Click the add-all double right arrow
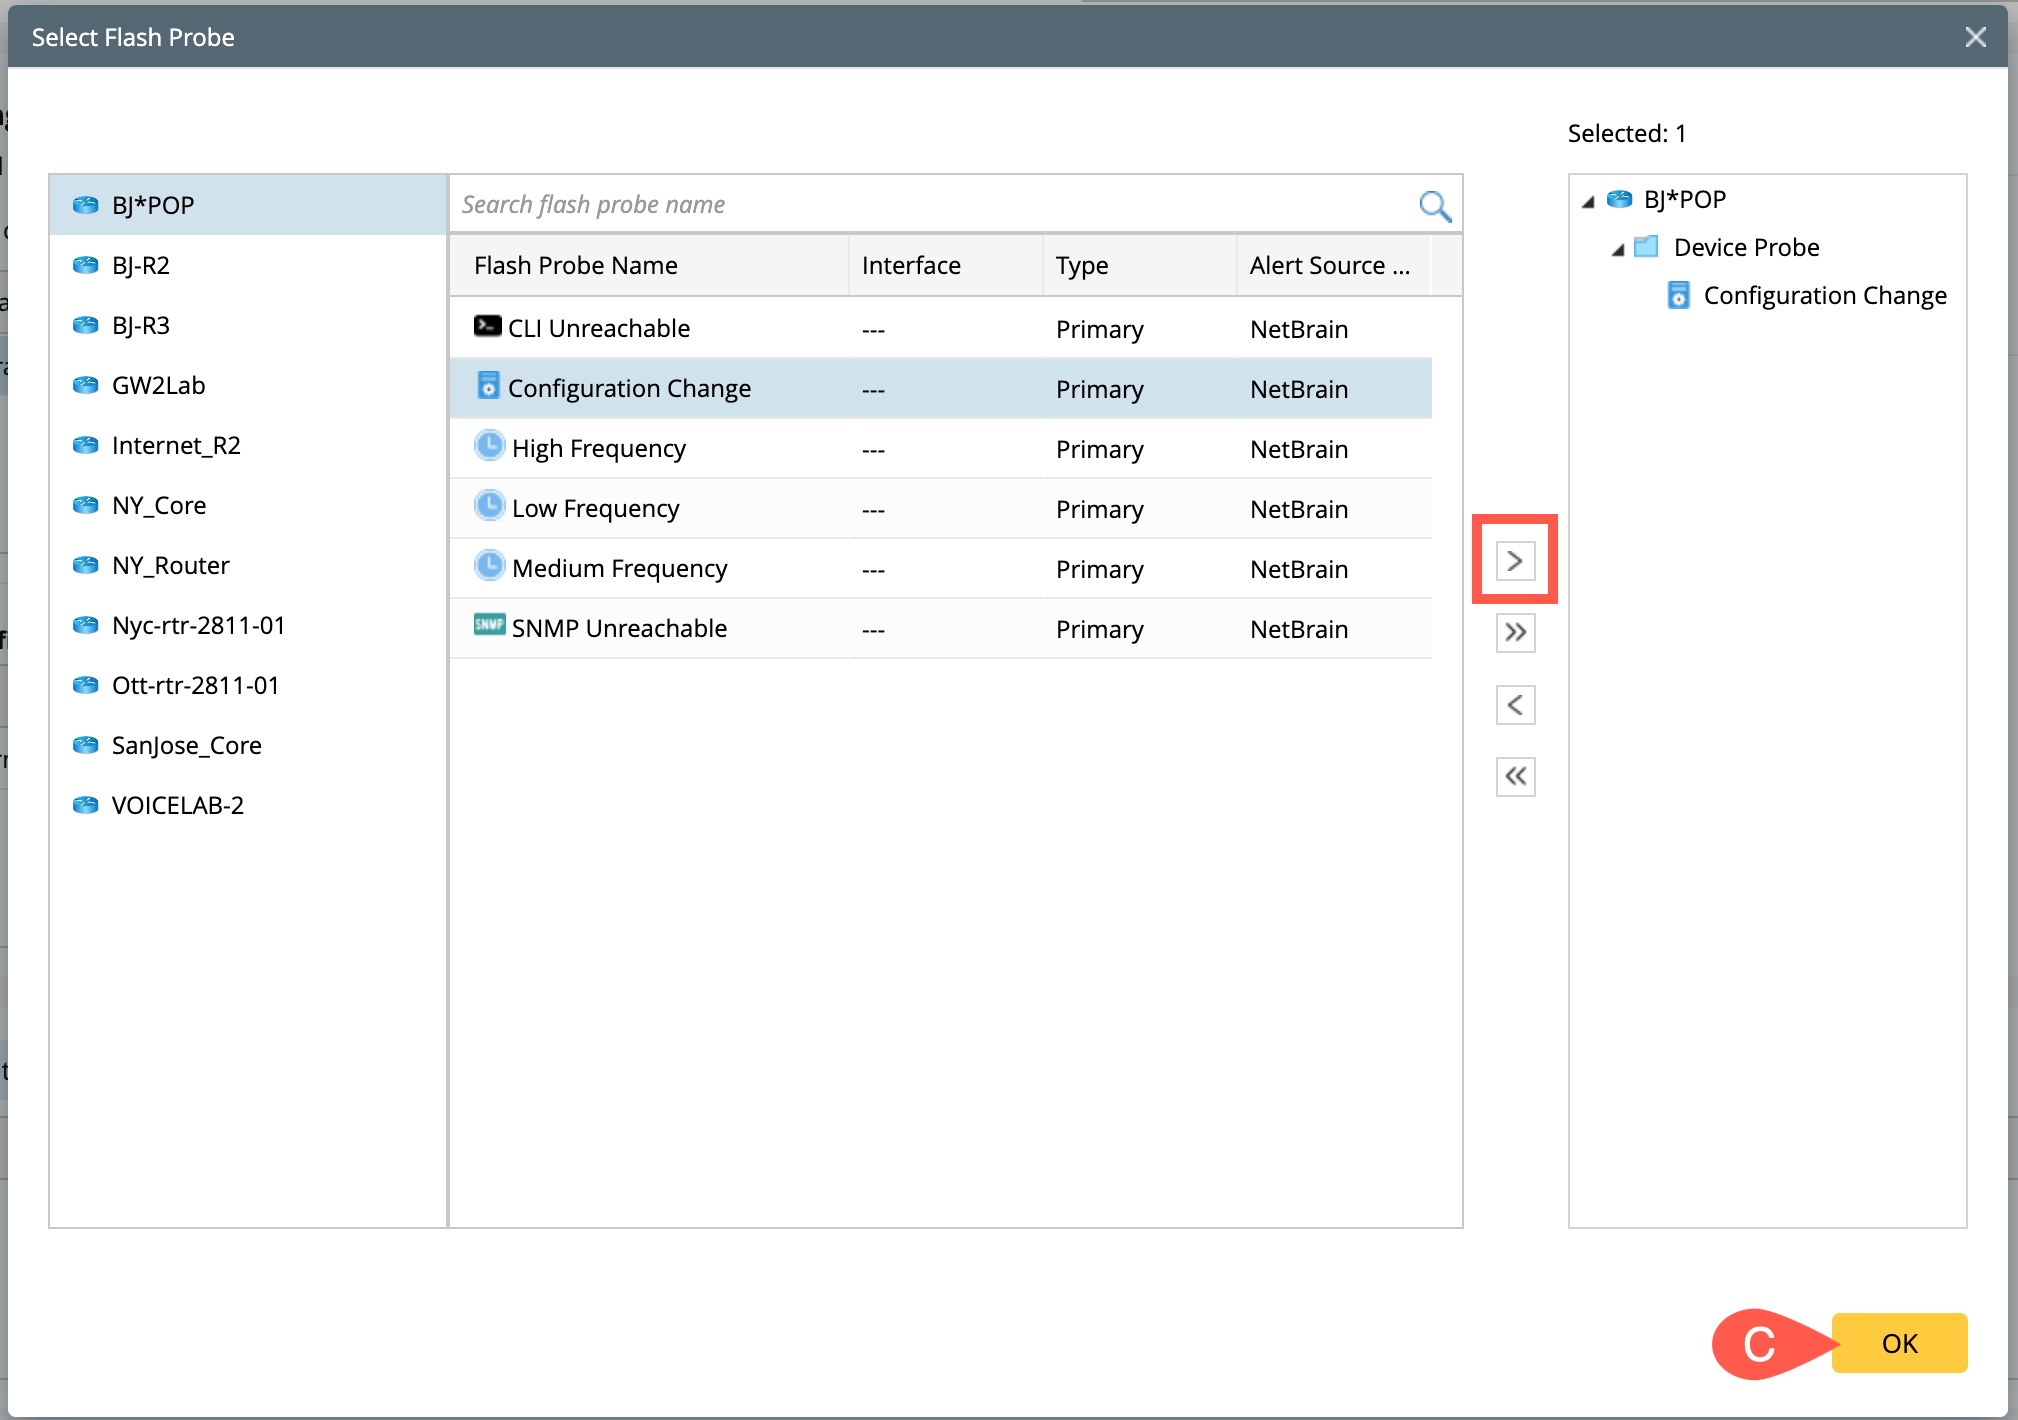The image size is (2018, 1420). [1515, 633]
